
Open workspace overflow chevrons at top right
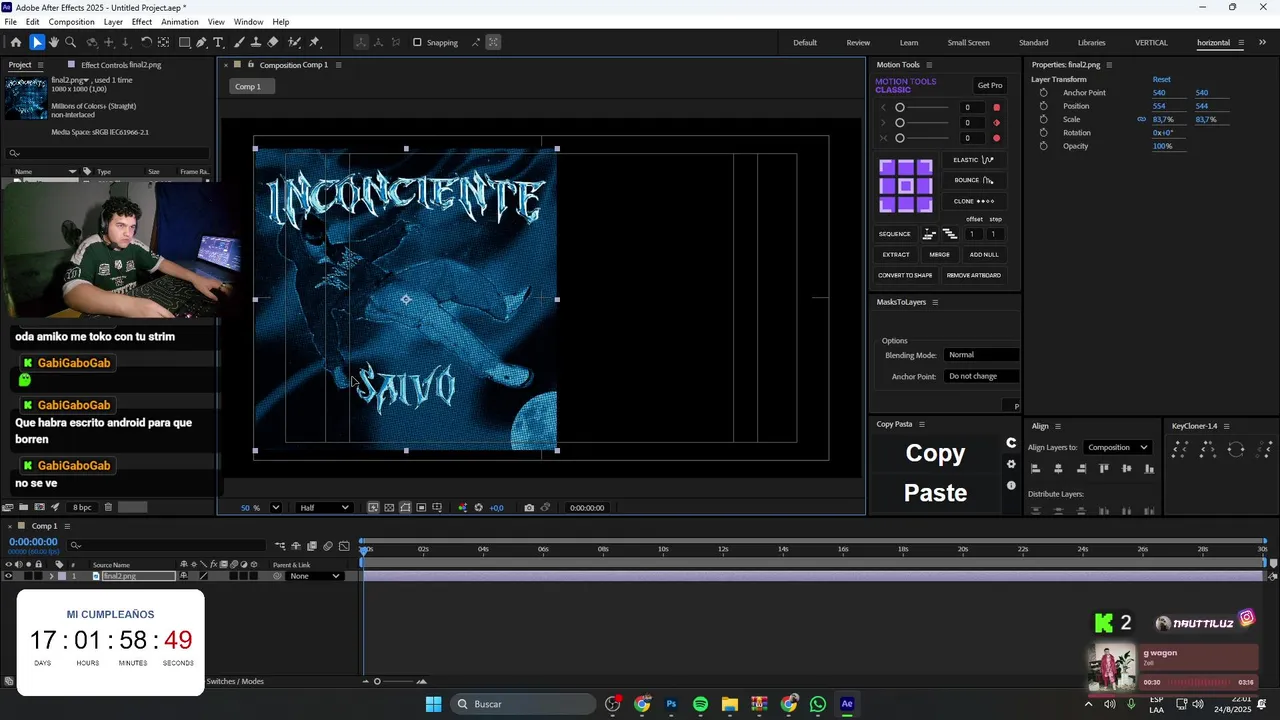pyautogui.click(x=1263, y=42)
